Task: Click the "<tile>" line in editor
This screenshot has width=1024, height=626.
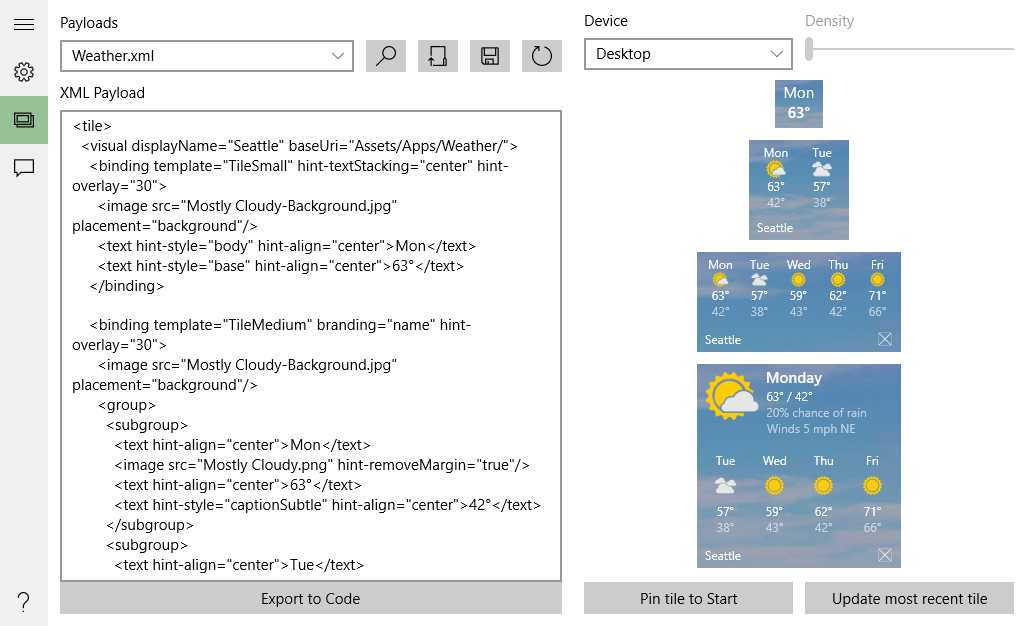Action: pos(92,126)
